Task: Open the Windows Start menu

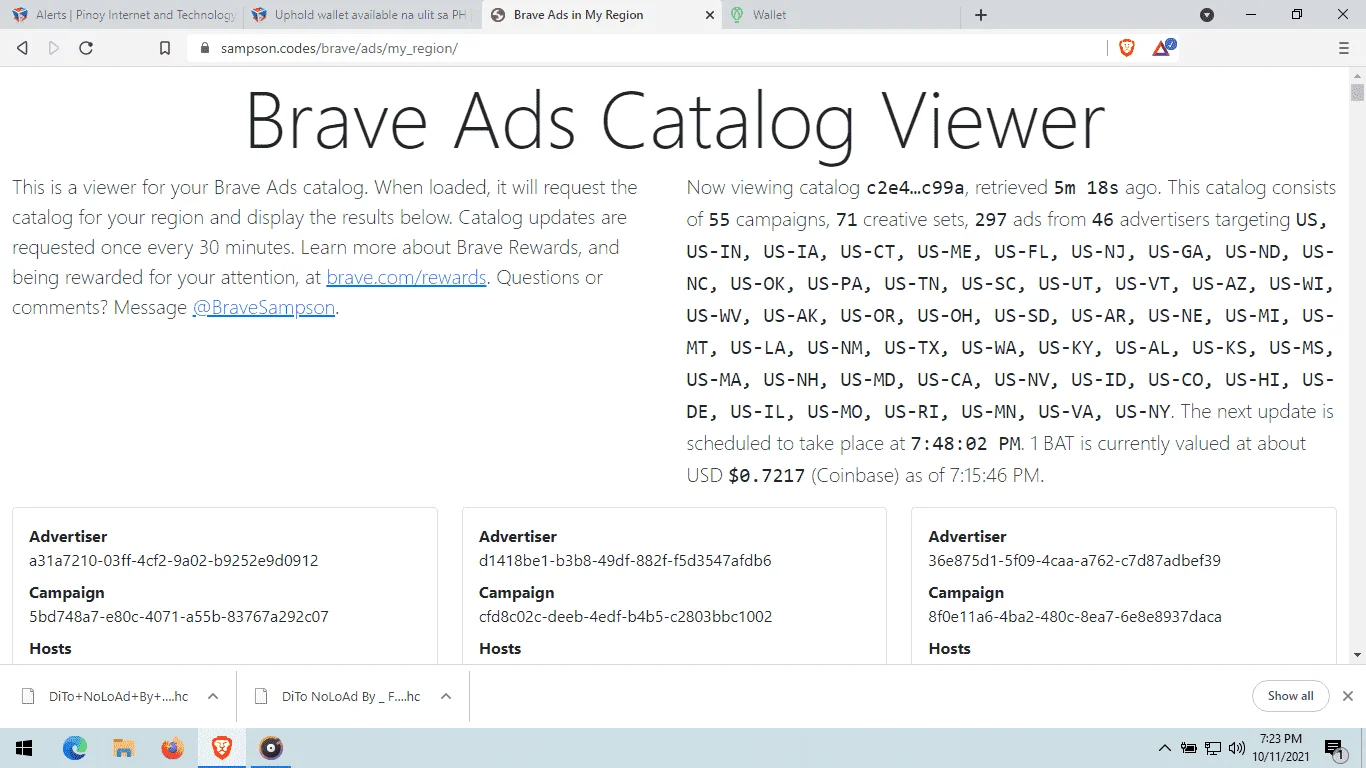Action: (24, 748)
